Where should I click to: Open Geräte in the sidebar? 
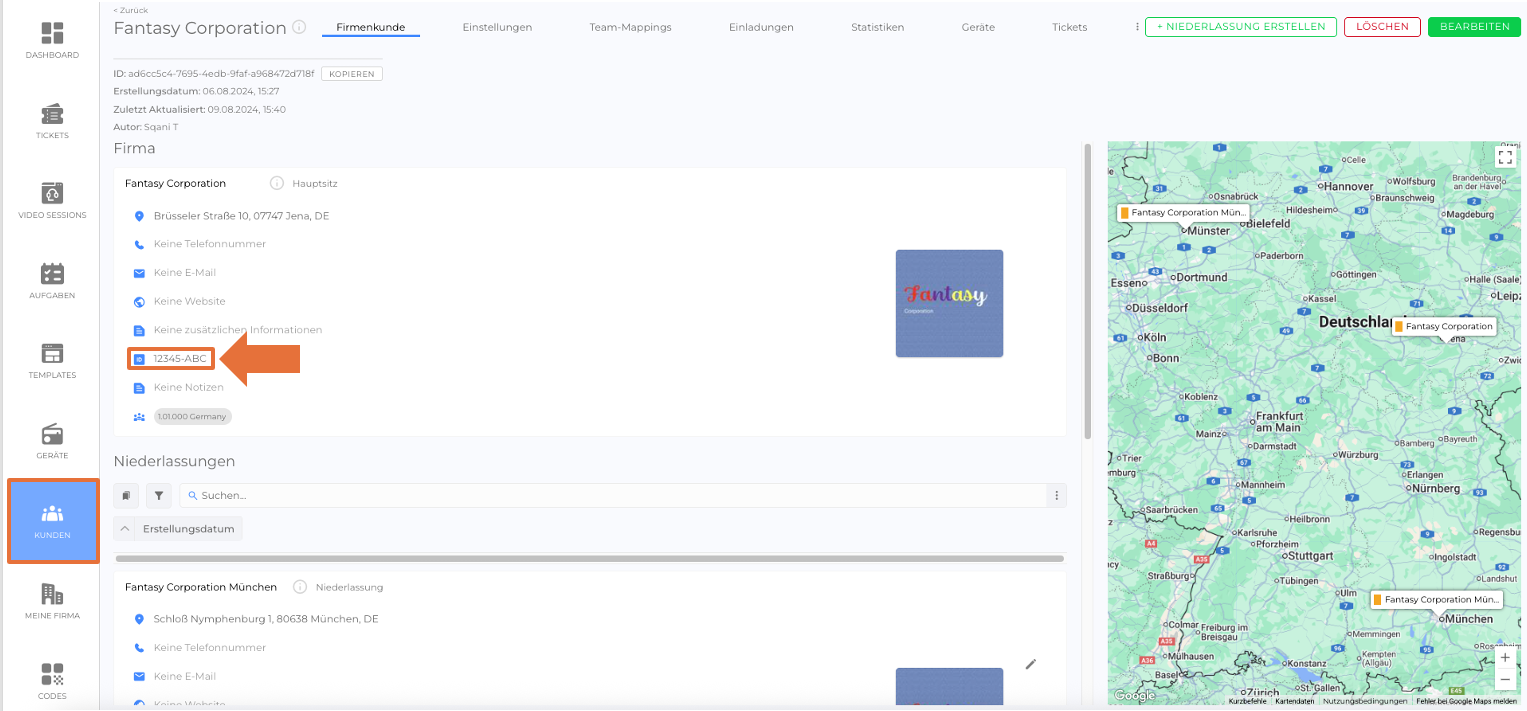52,440
